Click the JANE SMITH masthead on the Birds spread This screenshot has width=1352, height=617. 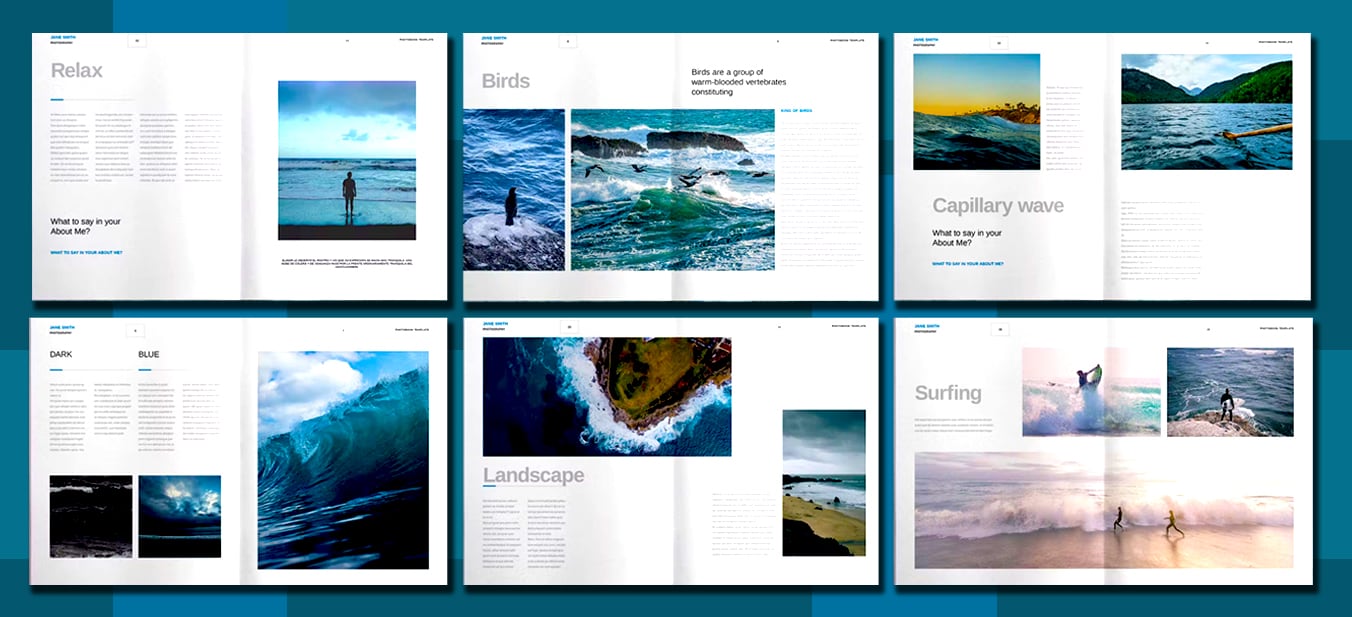click(493, 37)
